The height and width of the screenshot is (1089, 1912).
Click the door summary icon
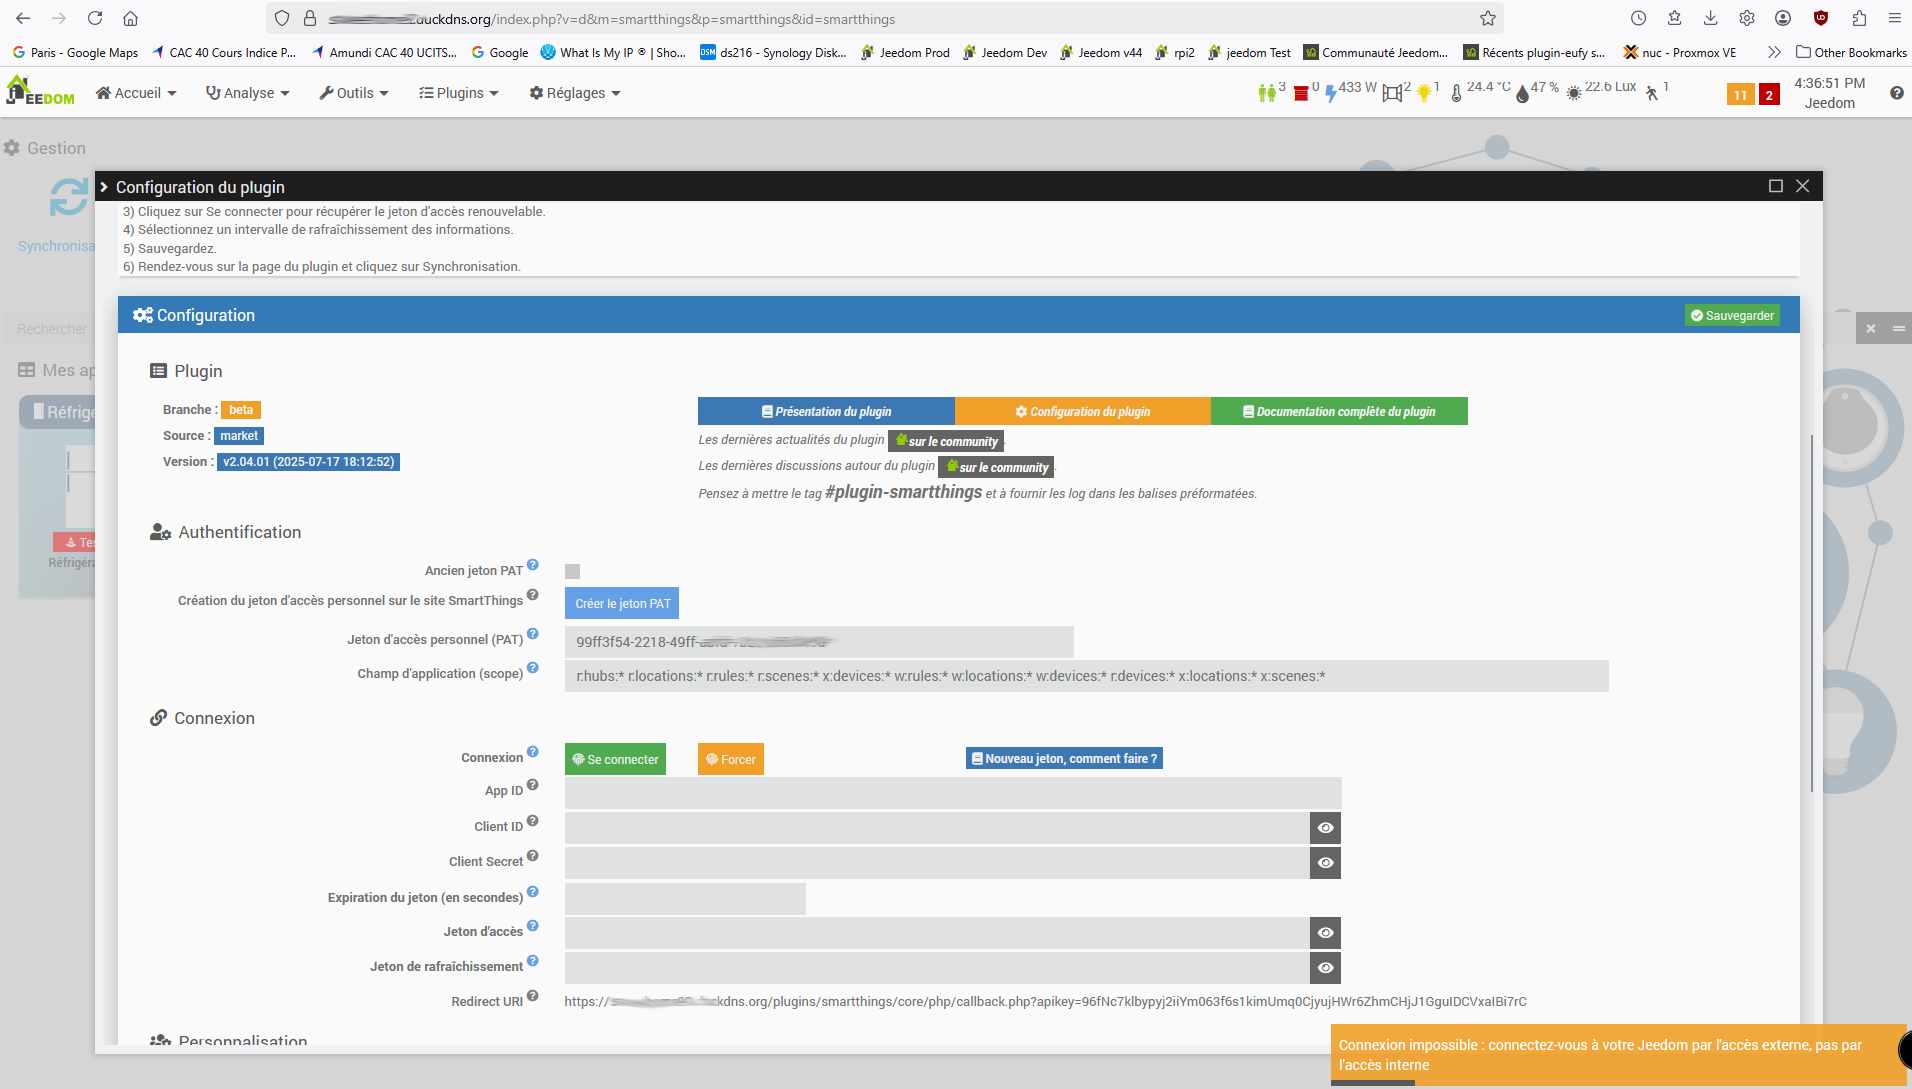1391,93
